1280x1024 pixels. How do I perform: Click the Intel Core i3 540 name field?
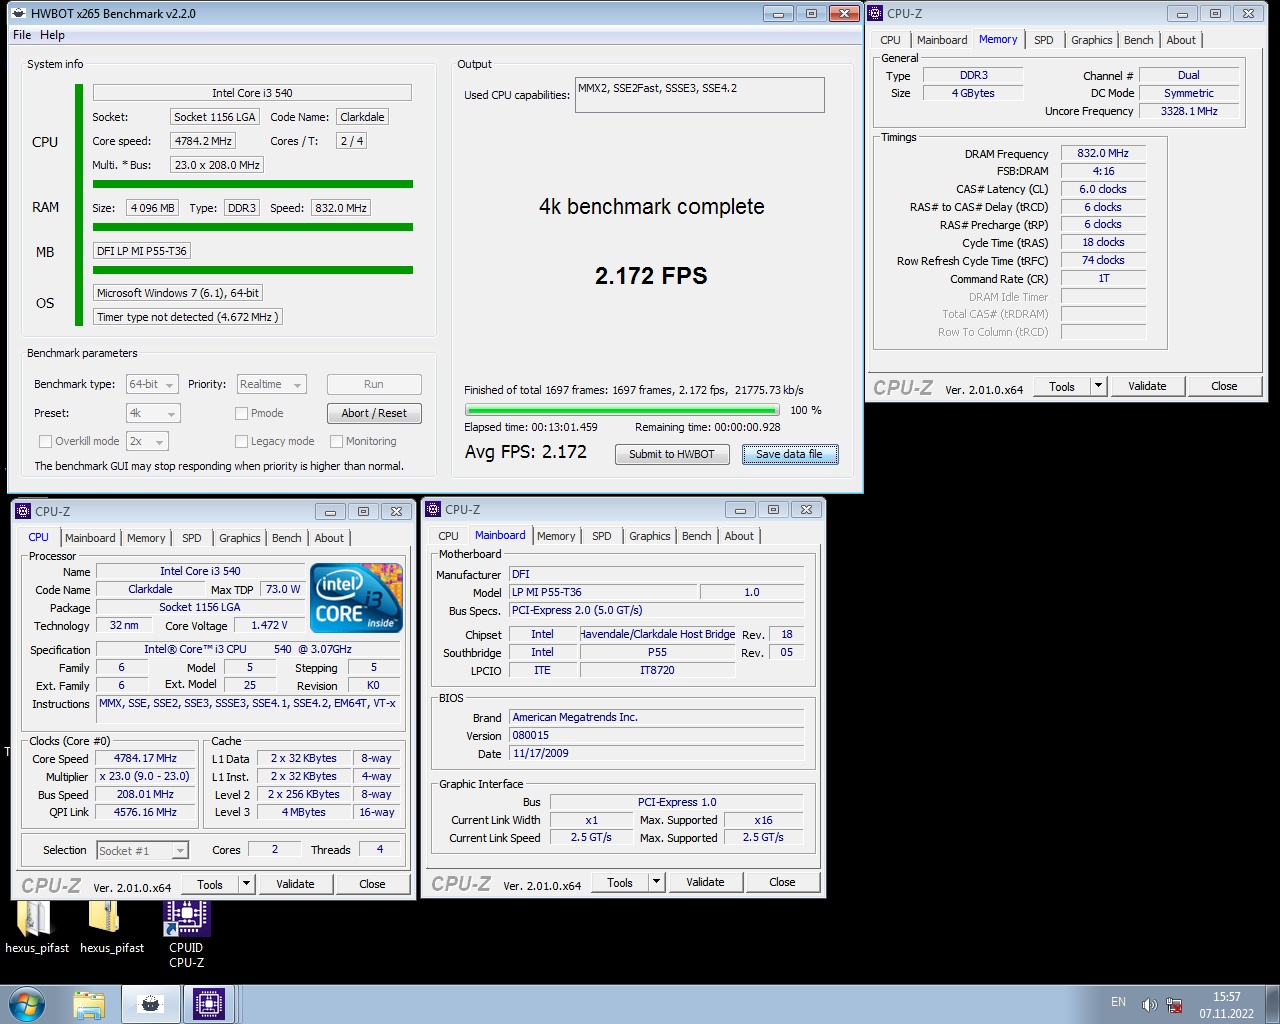[x=252, y=93]
